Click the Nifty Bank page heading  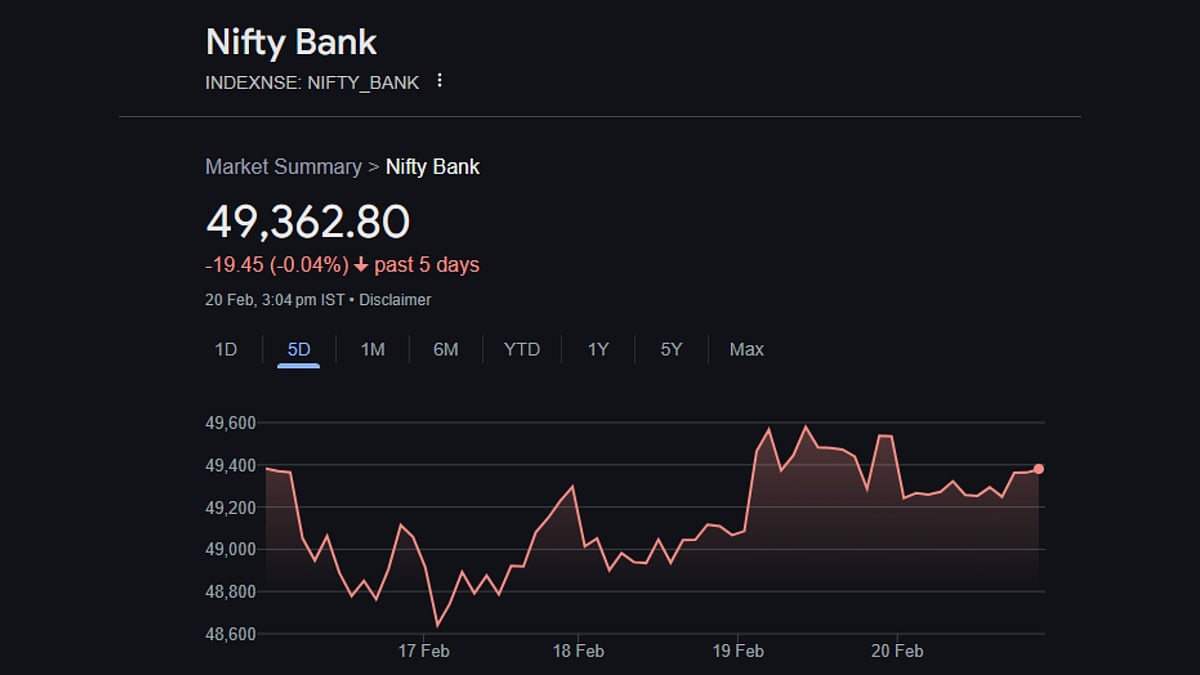(291, 43)
